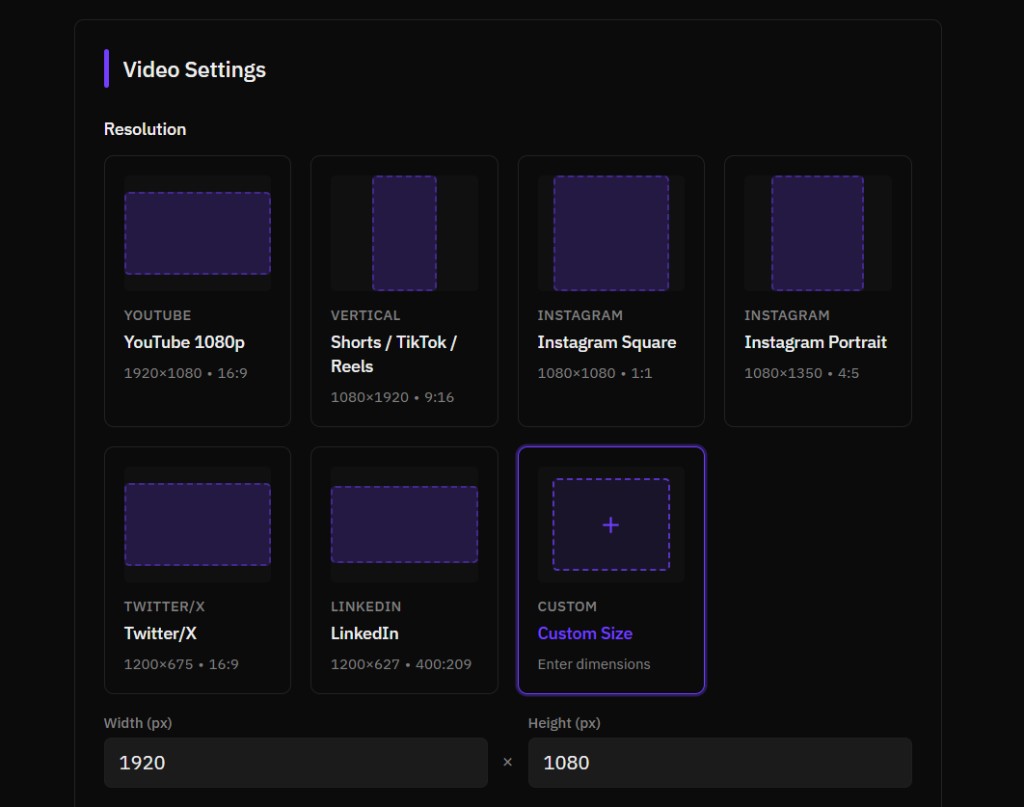
Task: Click the "TWITTER/X" category label
Action: click(x=165, y=607)
